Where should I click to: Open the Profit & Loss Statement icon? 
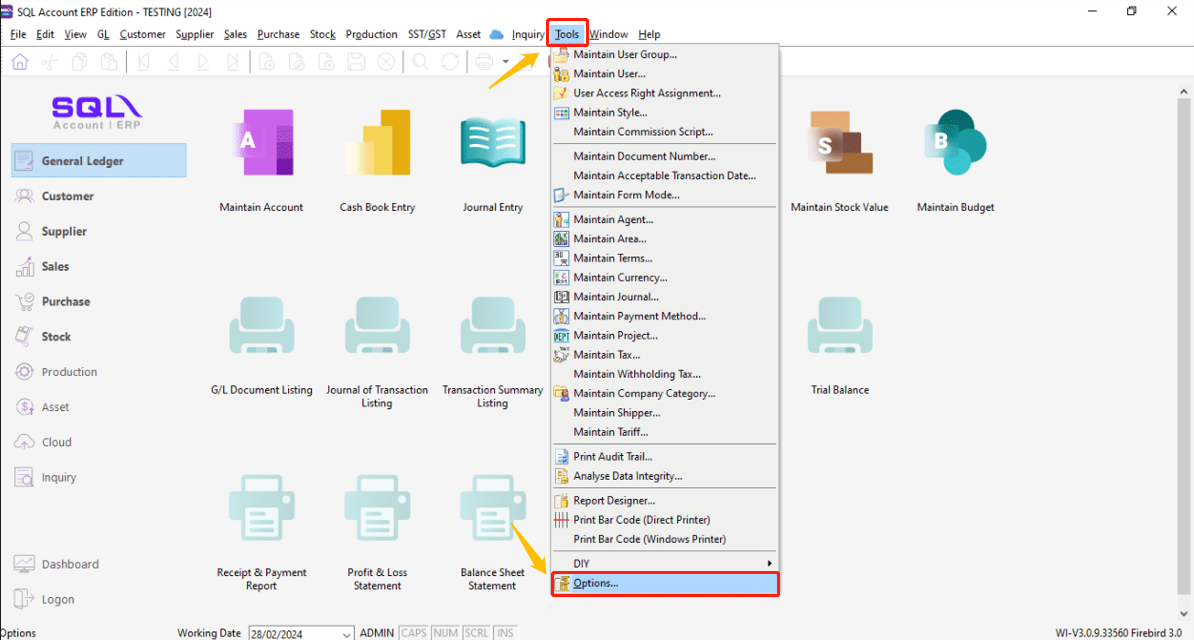click(x=377, y=510)
